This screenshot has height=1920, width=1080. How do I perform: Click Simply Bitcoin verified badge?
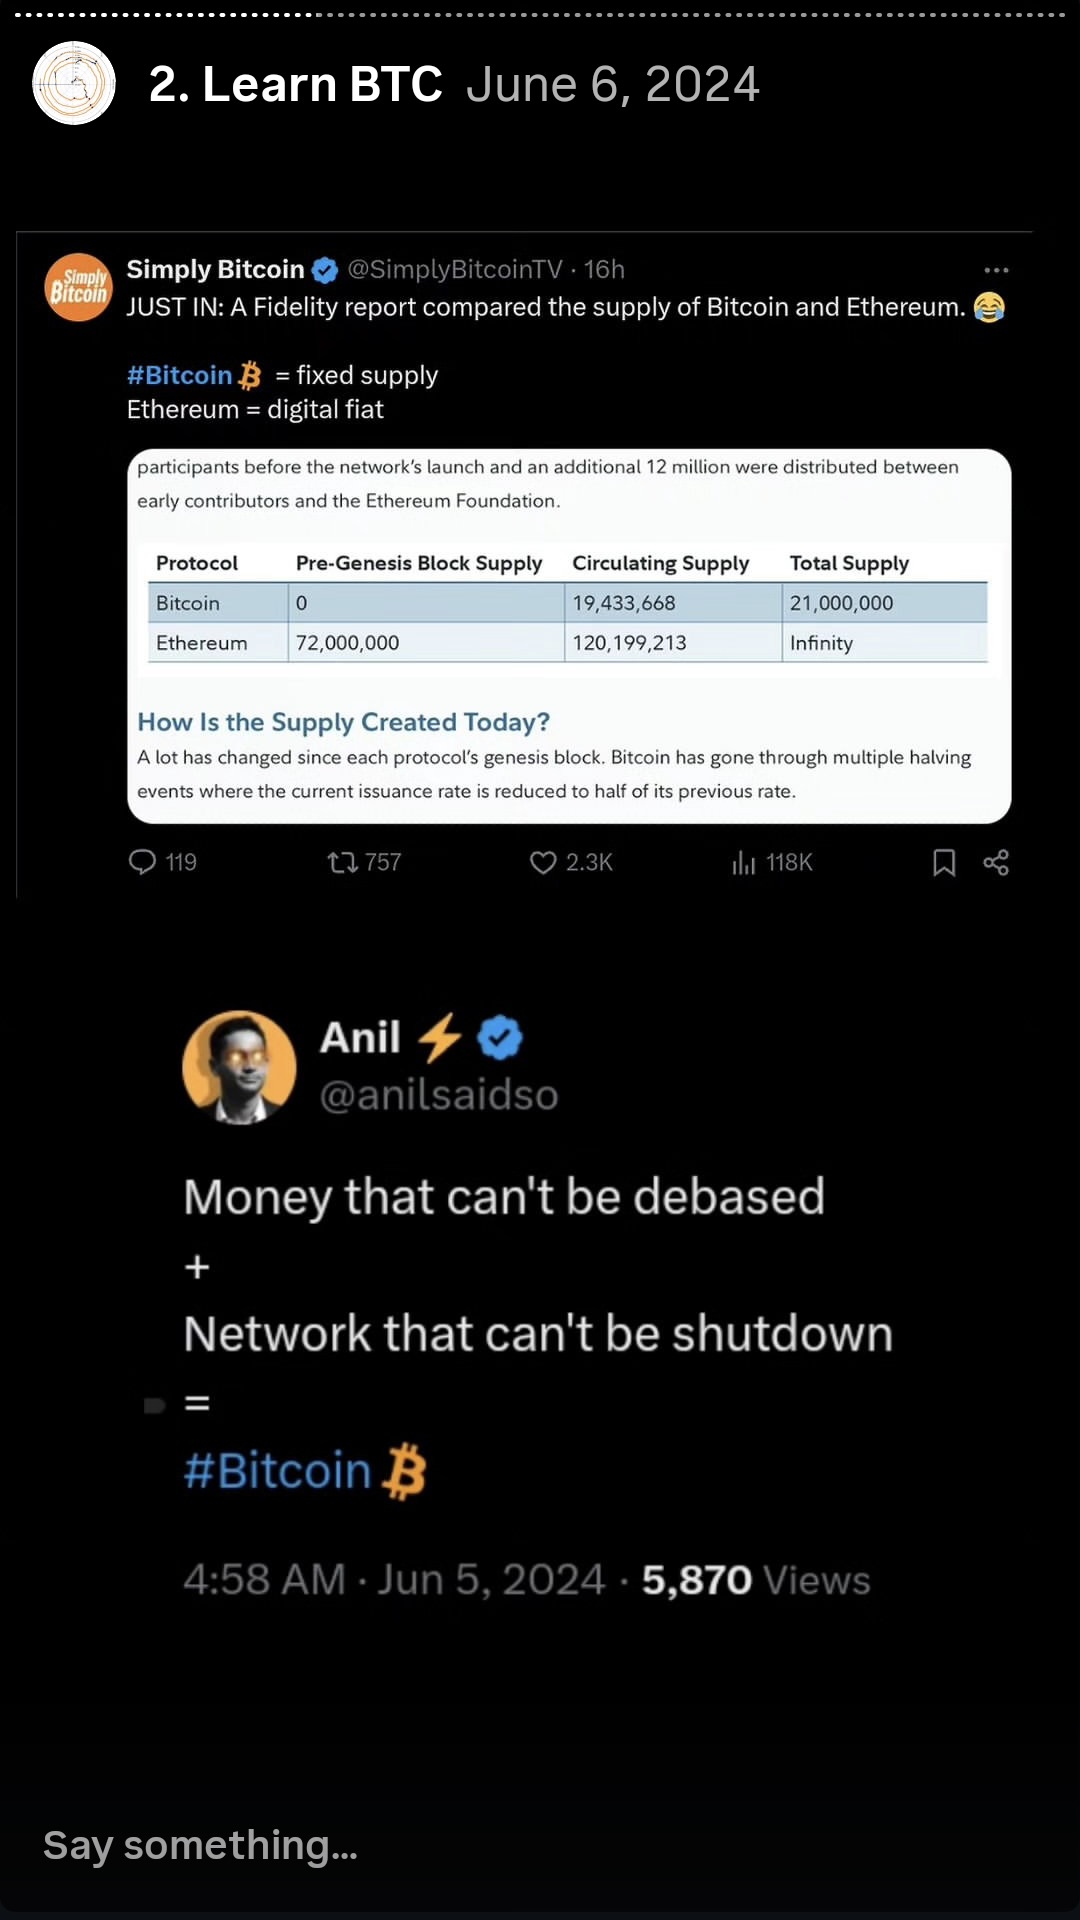pos(325,270)
